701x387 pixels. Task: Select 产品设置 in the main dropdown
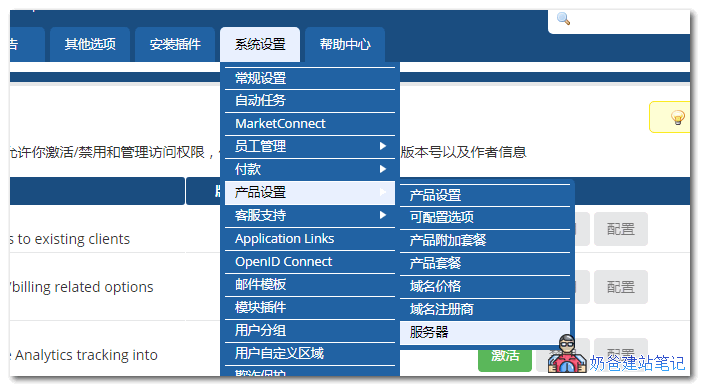pos(310,193)
